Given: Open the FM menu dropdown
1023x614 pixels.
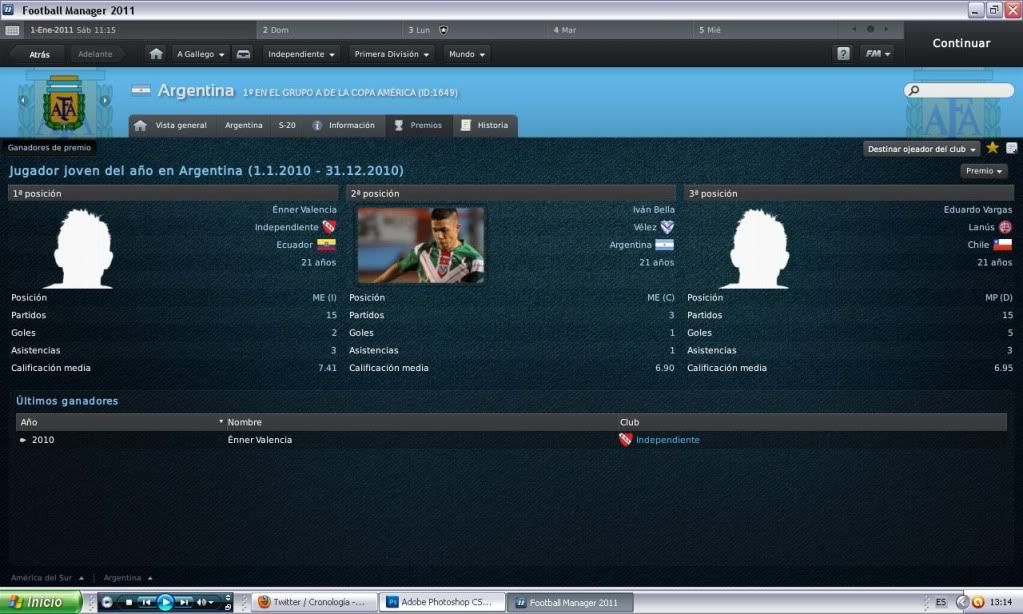Looking at the screenshot, I should [x=878, y=54].
